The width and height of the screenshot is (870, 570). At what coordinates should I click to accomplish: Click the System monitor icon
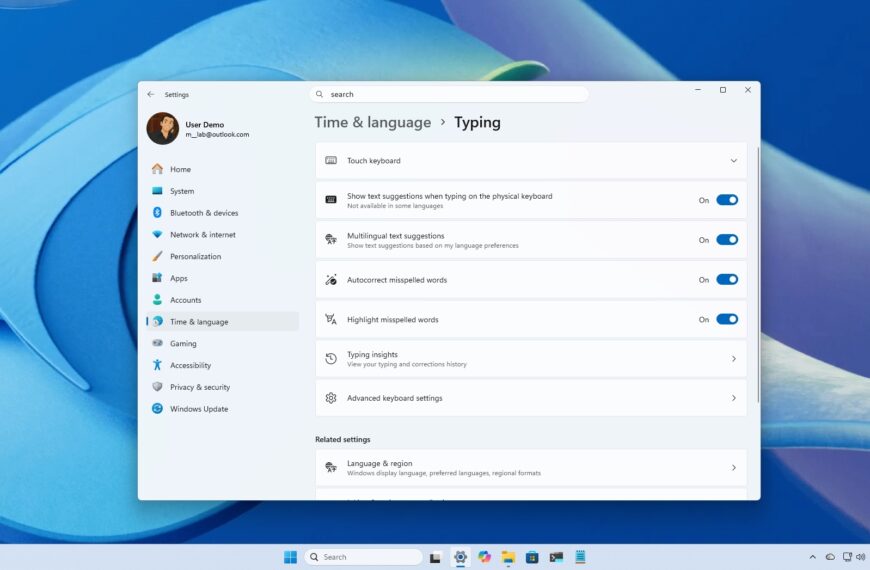158,191
